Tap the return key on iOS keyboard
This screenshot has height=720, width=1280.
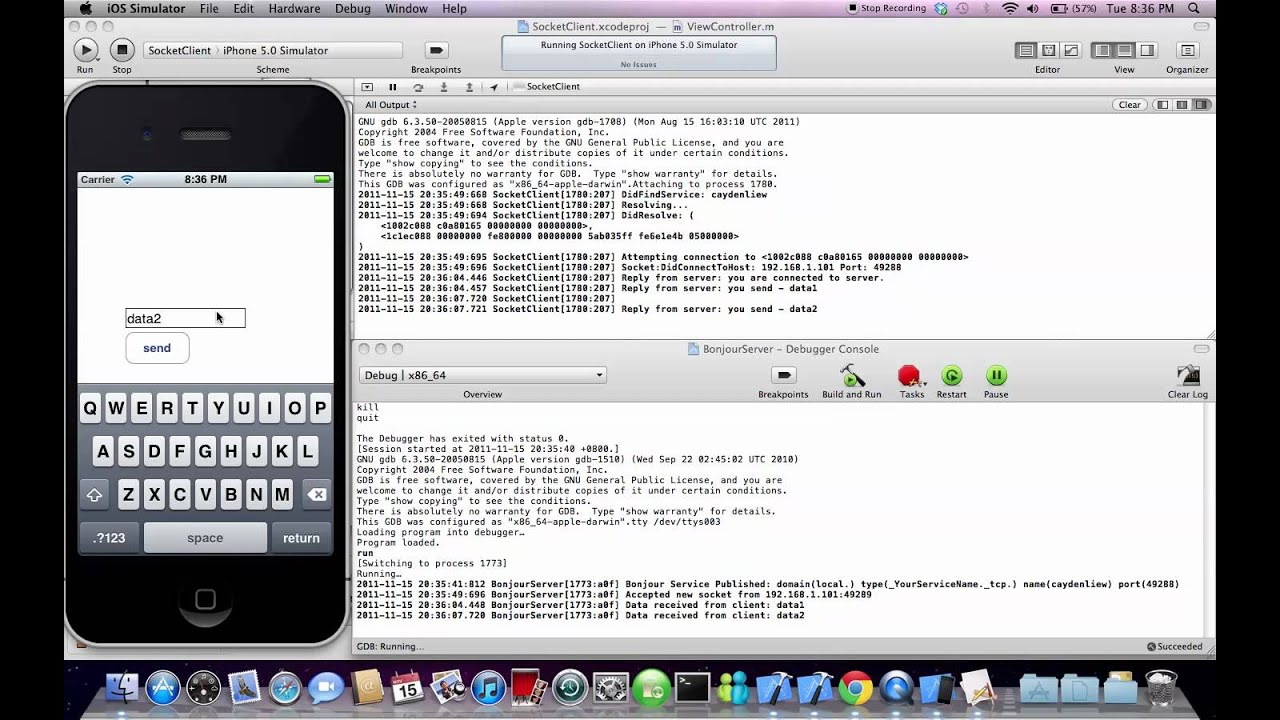click(301, 538)
